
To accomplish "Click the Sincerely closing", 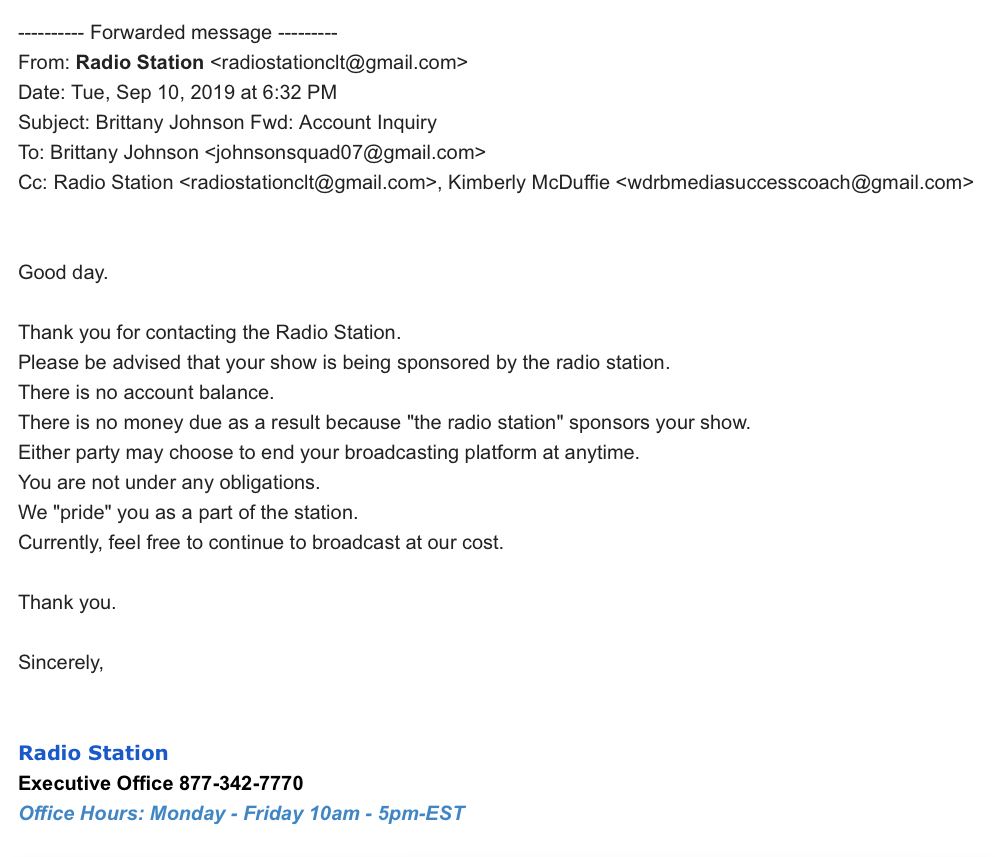I will (x=61, y=663).
